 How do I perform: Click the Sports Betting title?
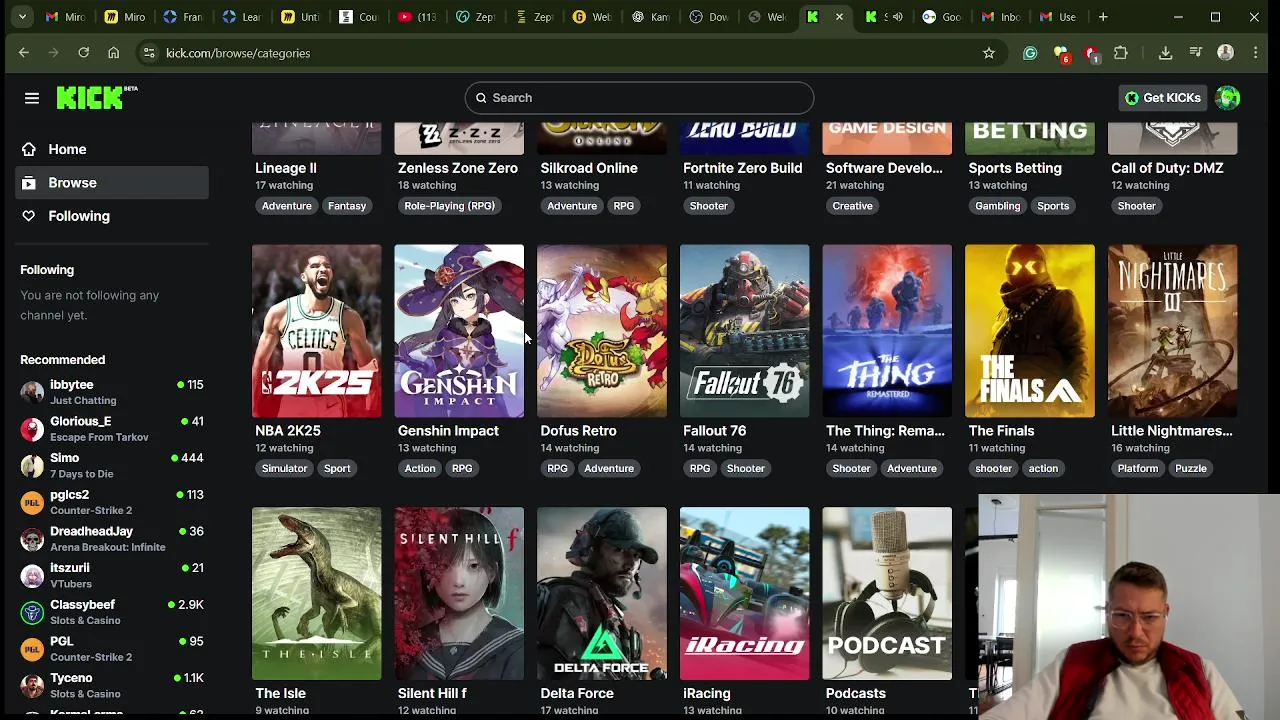[x=1015, y=168]
